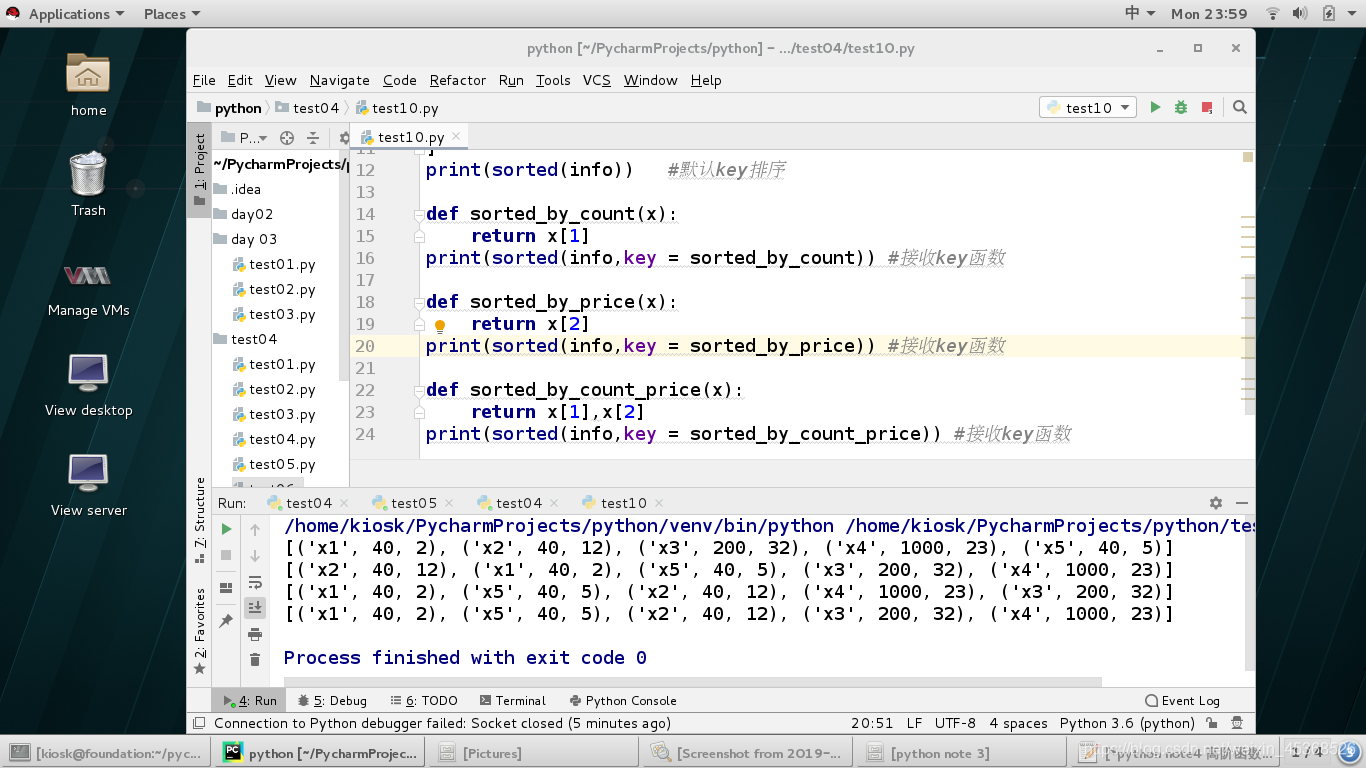The height and width of the screenshot is (768, 1366).
Task: Run test10 with the green Run icon
Action: pyautogui.click(x=1155, y=107)
